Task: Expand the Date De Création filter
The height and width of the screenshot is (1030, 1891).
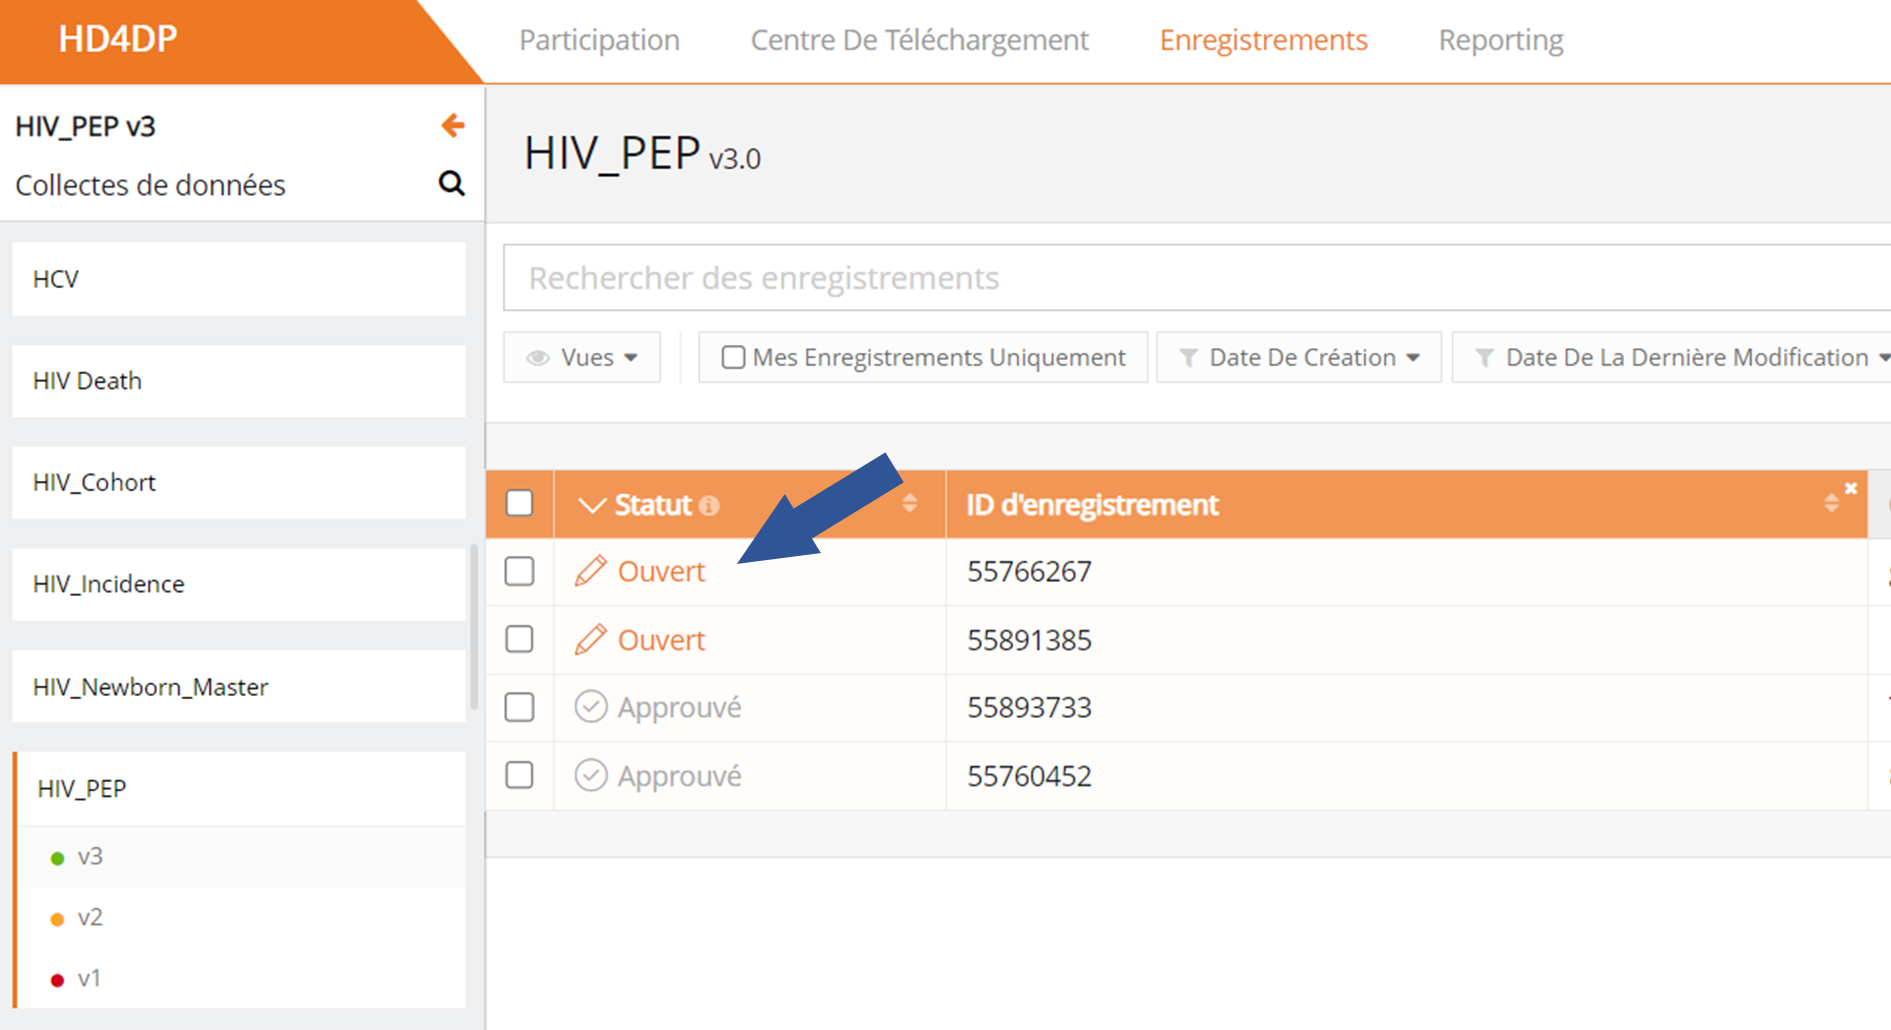Action: point(1298,358)
